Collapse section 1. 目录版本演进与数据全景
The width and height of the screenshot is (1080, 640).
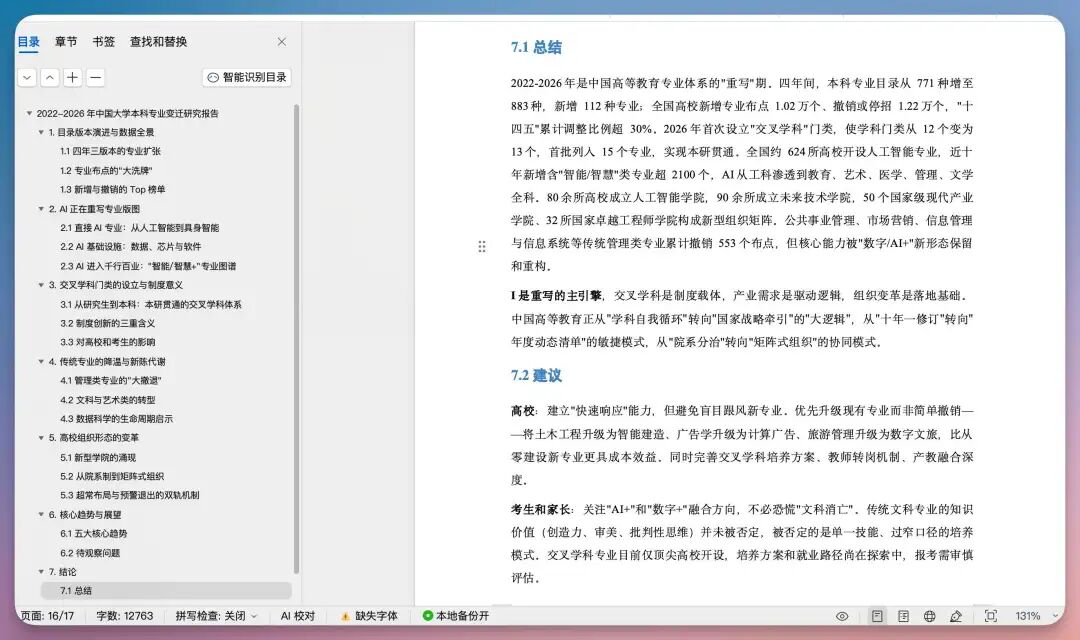41,132
